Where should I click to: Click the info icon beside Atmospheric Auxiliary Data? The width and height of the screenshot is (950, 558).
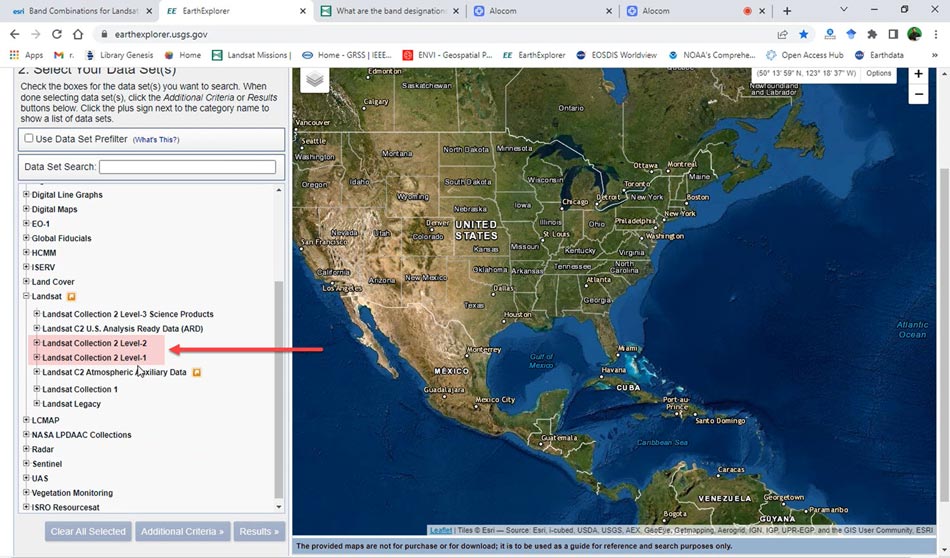[x=196, y=372]
